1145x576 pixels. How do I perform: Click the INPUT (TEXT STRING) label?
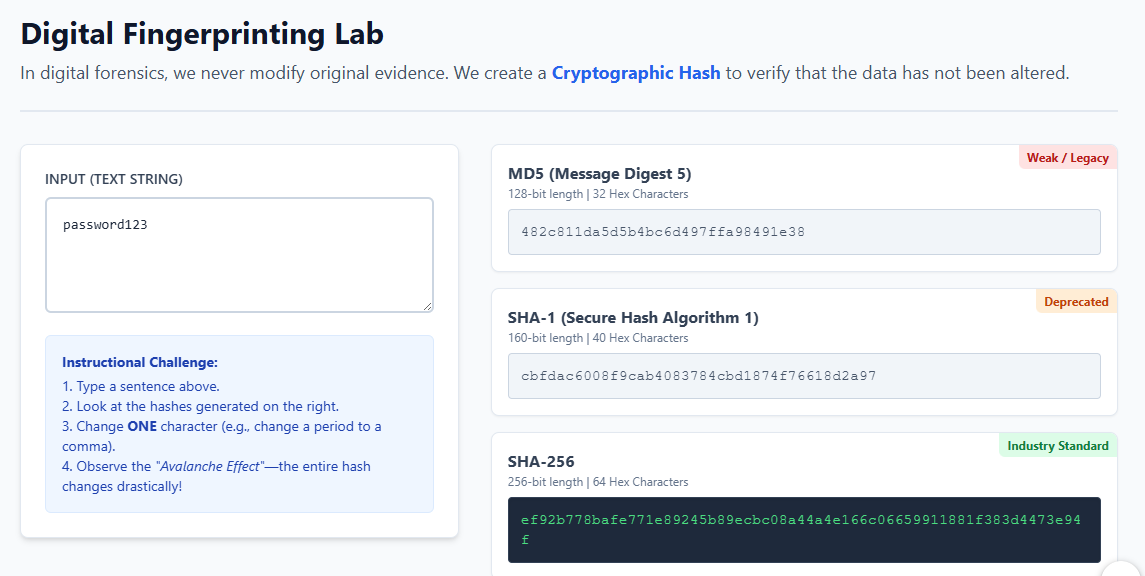click(x=114, y=180)
